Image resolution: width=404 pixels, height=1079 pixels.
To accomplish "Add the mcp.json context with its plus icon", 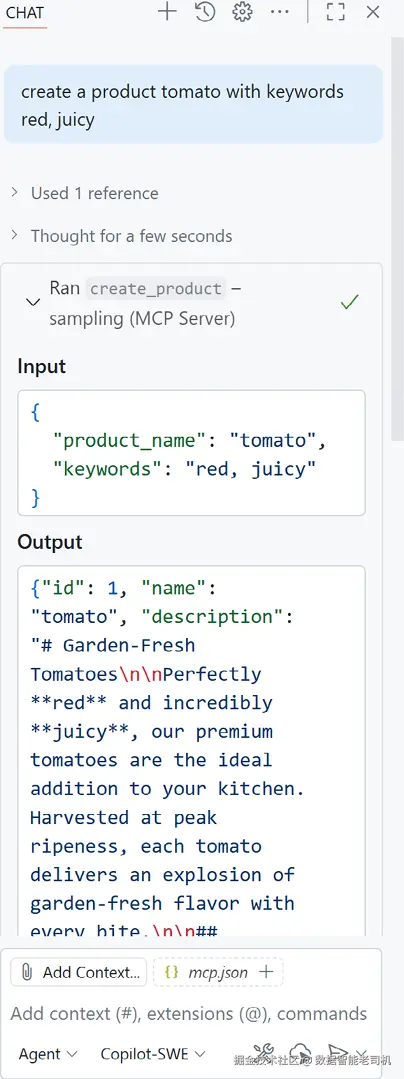I will pos(266,972).
